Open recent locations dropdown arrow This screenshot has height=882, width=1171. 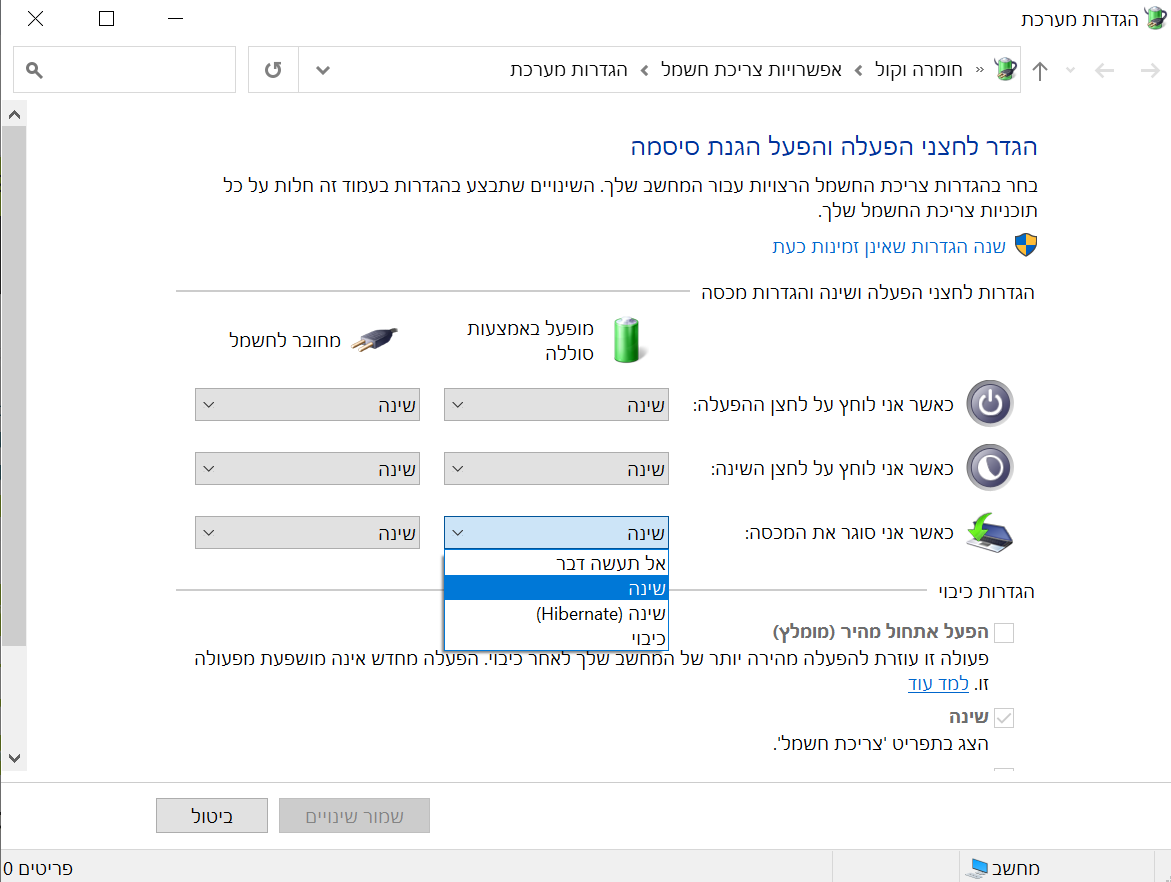coord(1070,70)
